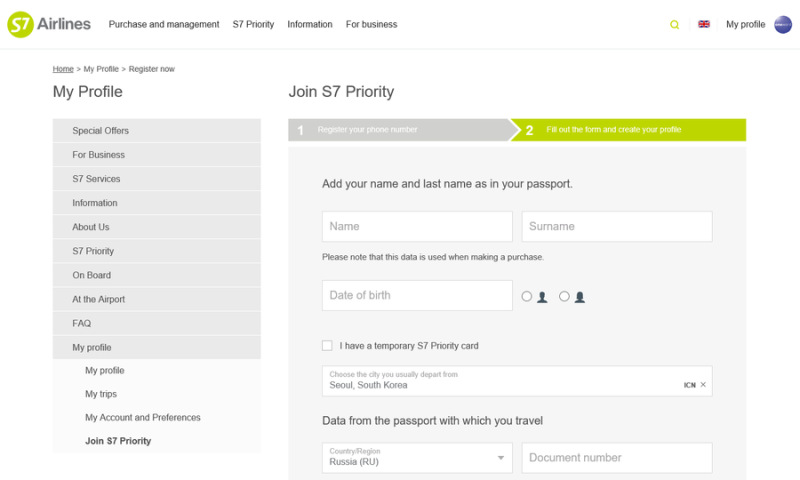800x480 pixels.
Task: Go to 'My trips' in sidebar
Action: [101, 394]
